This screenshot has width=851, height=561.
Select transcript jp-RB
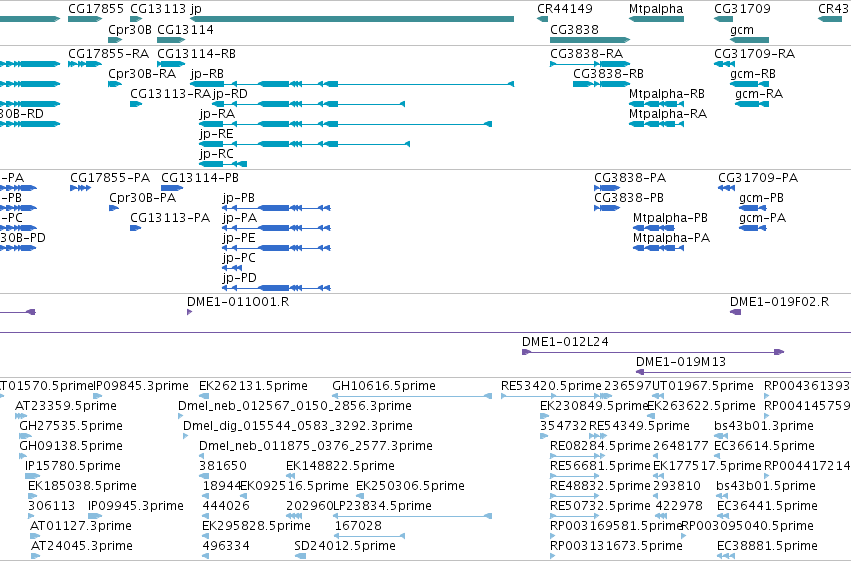pyautogui.click(x=352, y=84)
